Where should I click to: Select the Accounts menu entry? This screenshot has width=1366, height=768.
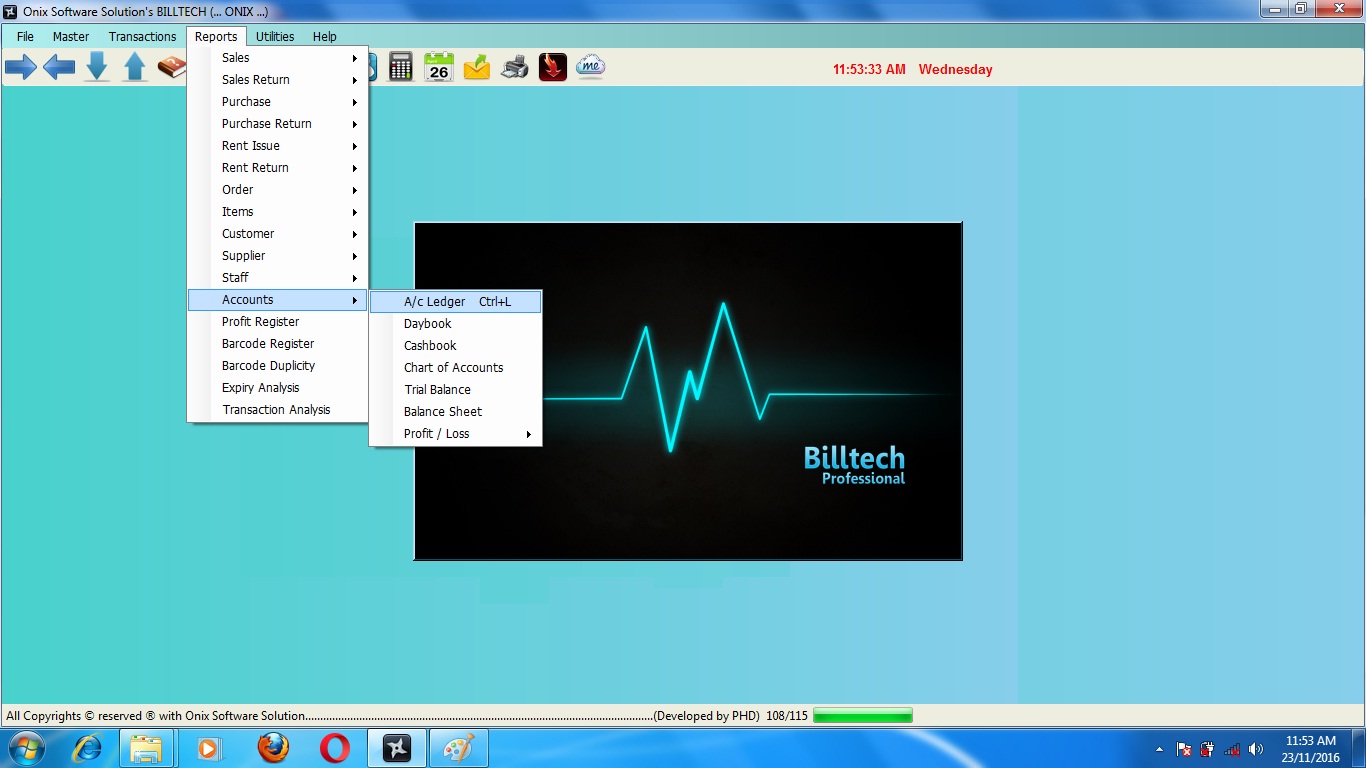(x=278, y=300)
